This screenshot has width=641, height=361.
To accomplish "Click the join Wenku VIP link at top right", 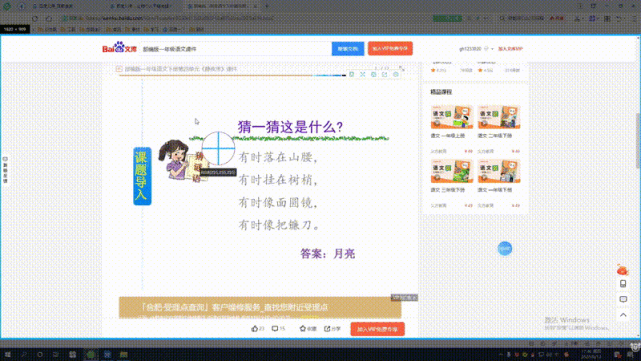I will (x=510, y=49).
